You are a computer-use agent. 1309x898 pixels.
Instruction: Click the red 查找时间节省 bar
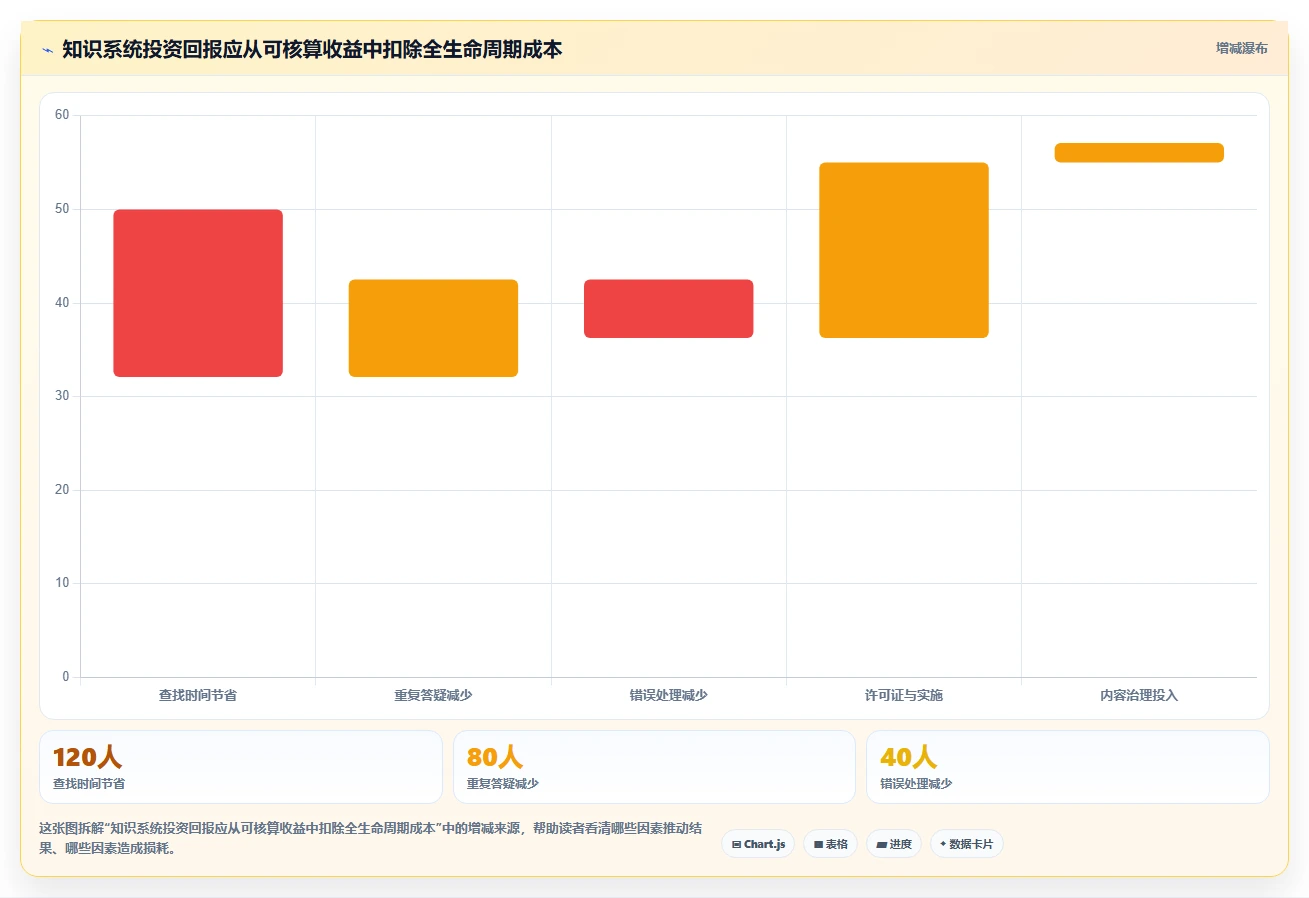pos(198,293)
